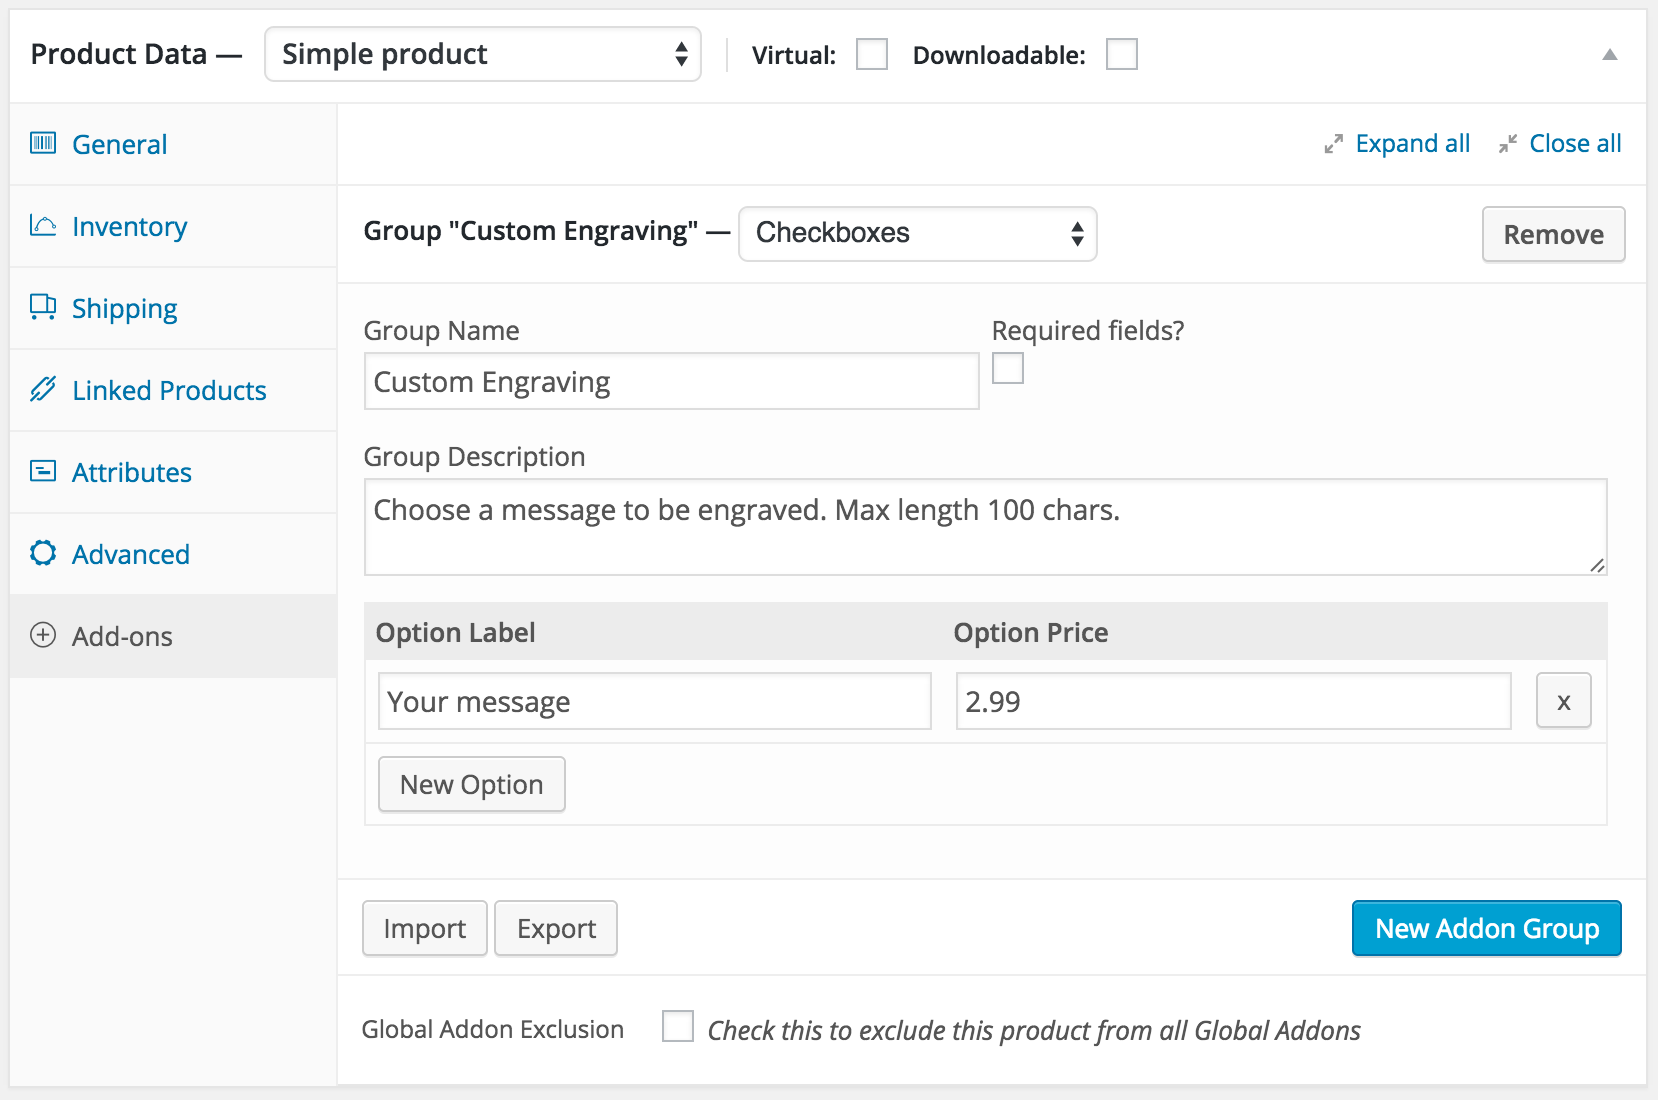
Task: Click the Linked Products link icon
Action: [x=43, y=389]
